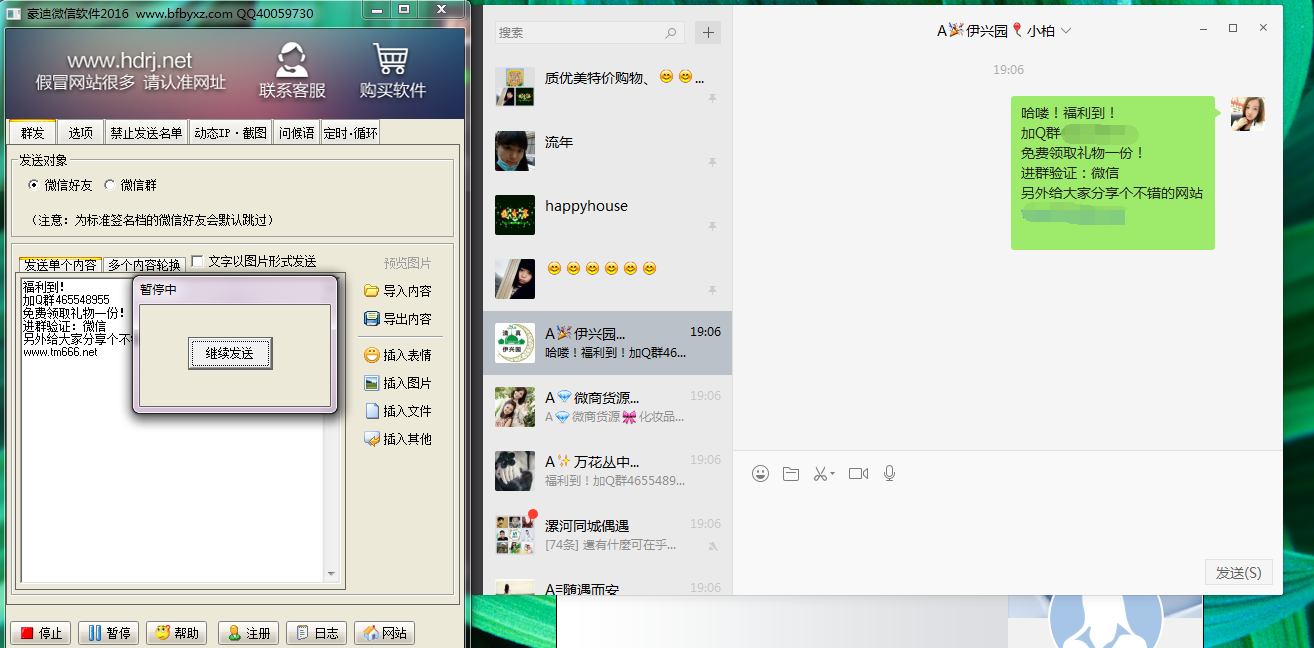Click the folder icon to send a file
The height and width of the screenshot is (648, 1314).
791,473
